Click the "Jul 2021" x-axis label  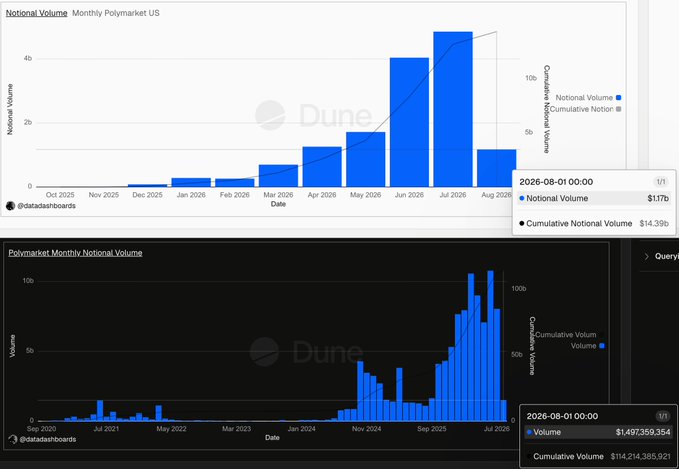tap(106, 429)
